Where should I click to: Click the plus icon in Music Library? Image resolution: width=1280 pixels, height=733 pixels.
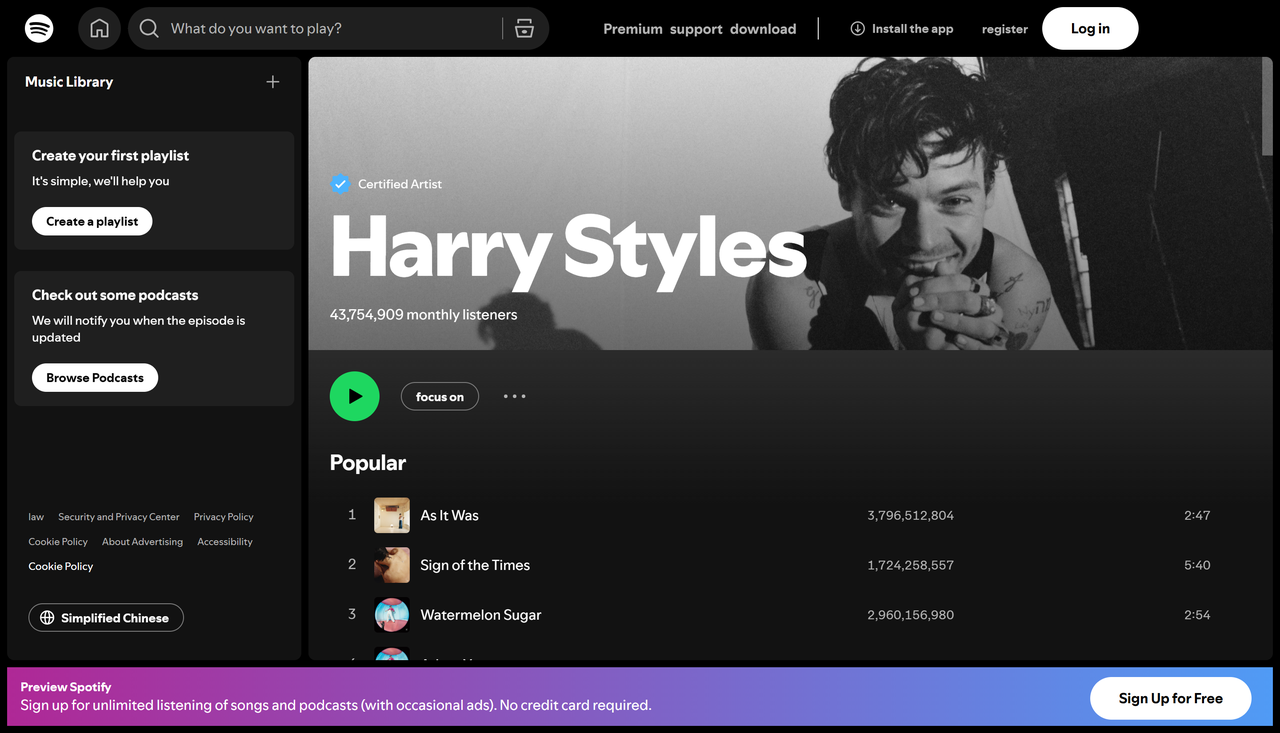[x=273, y=82]
